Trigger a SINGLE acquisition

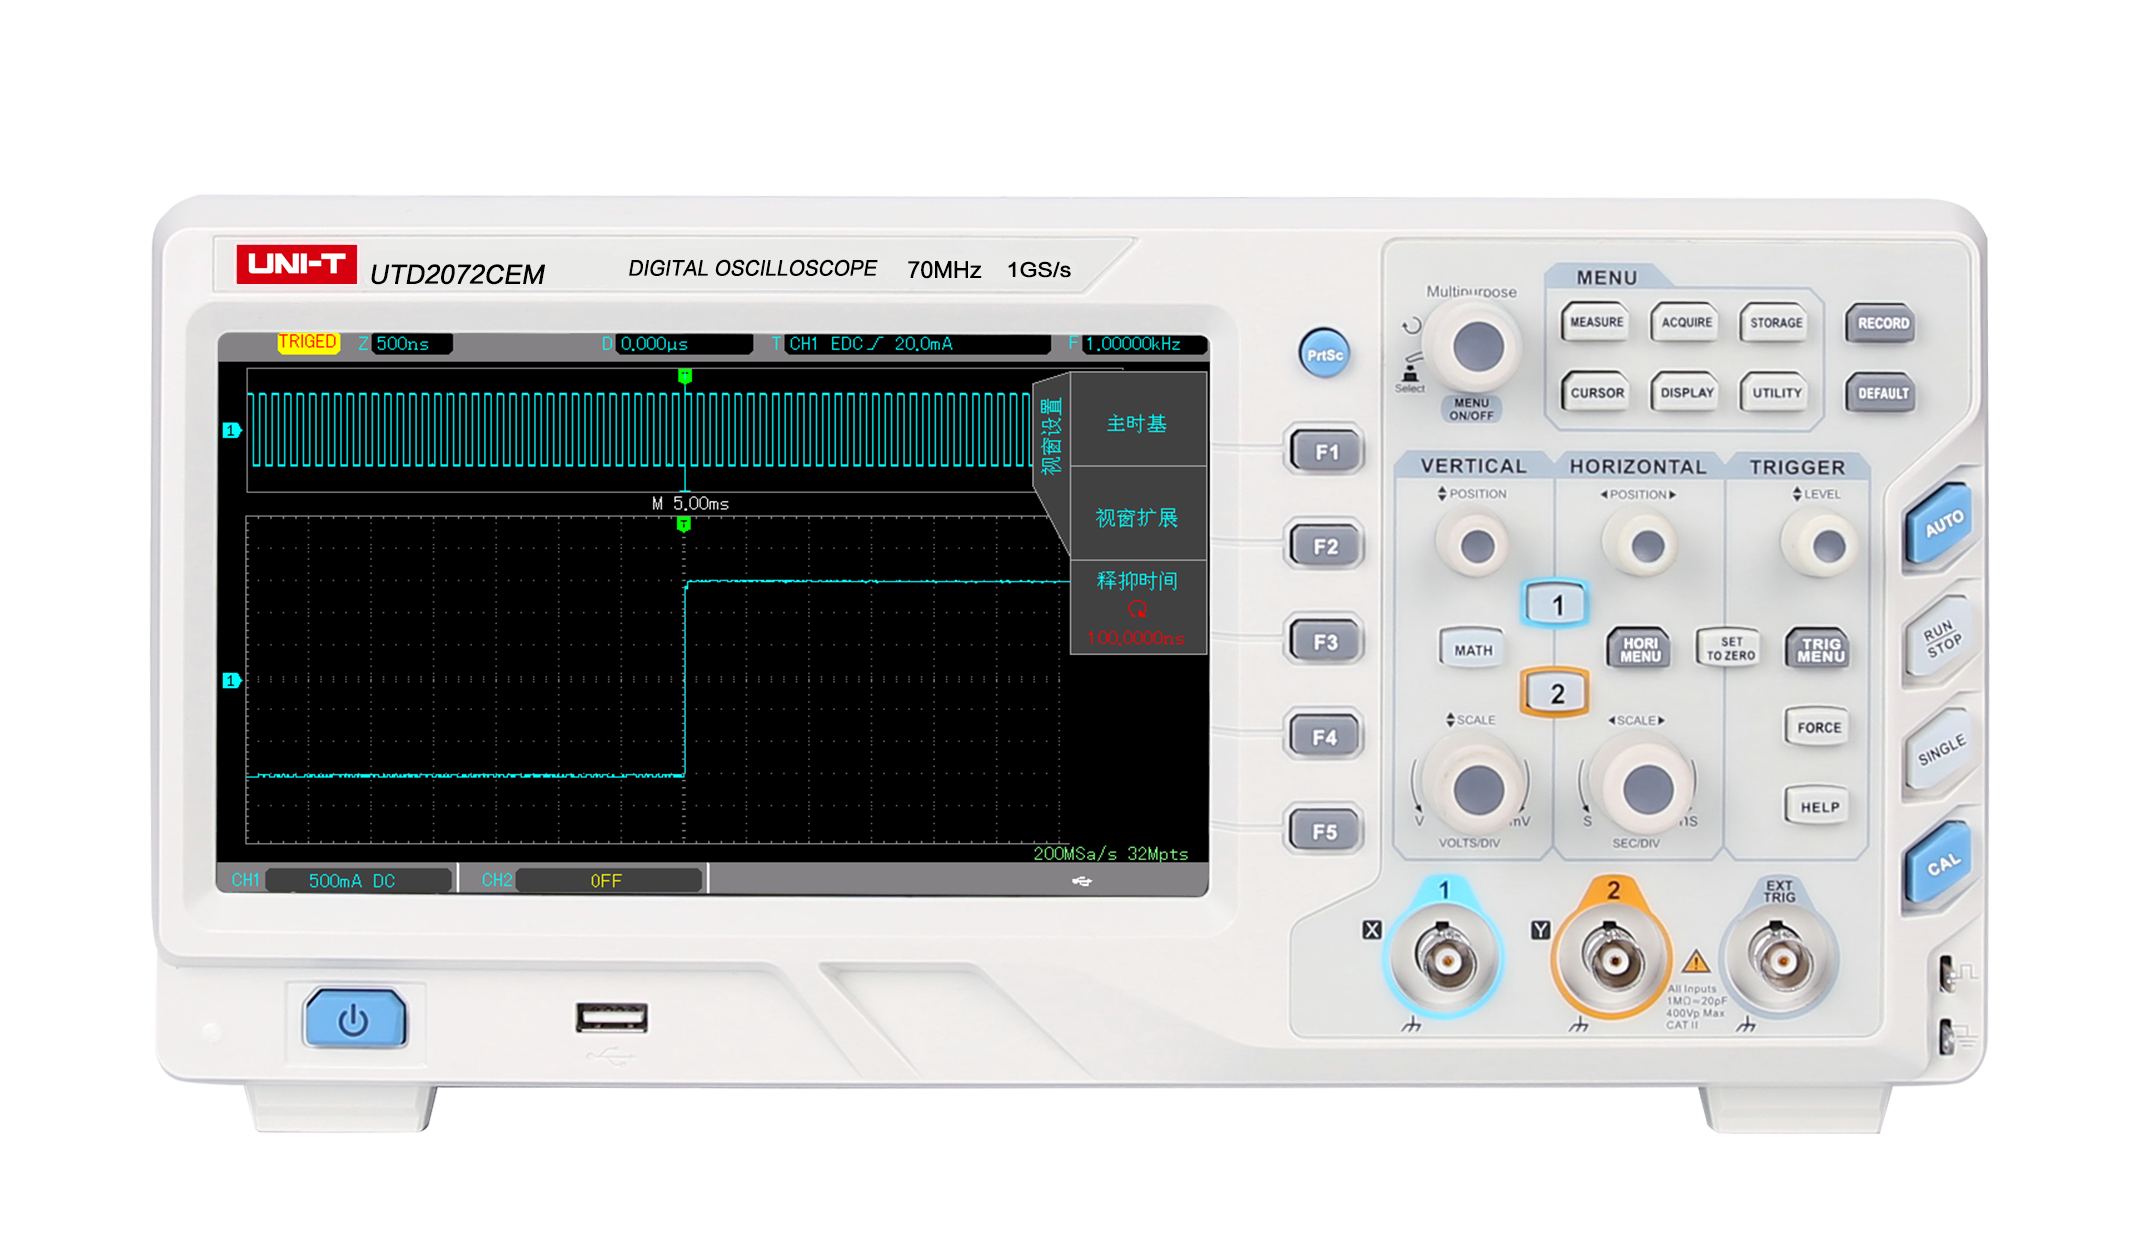pos(1941,750)
